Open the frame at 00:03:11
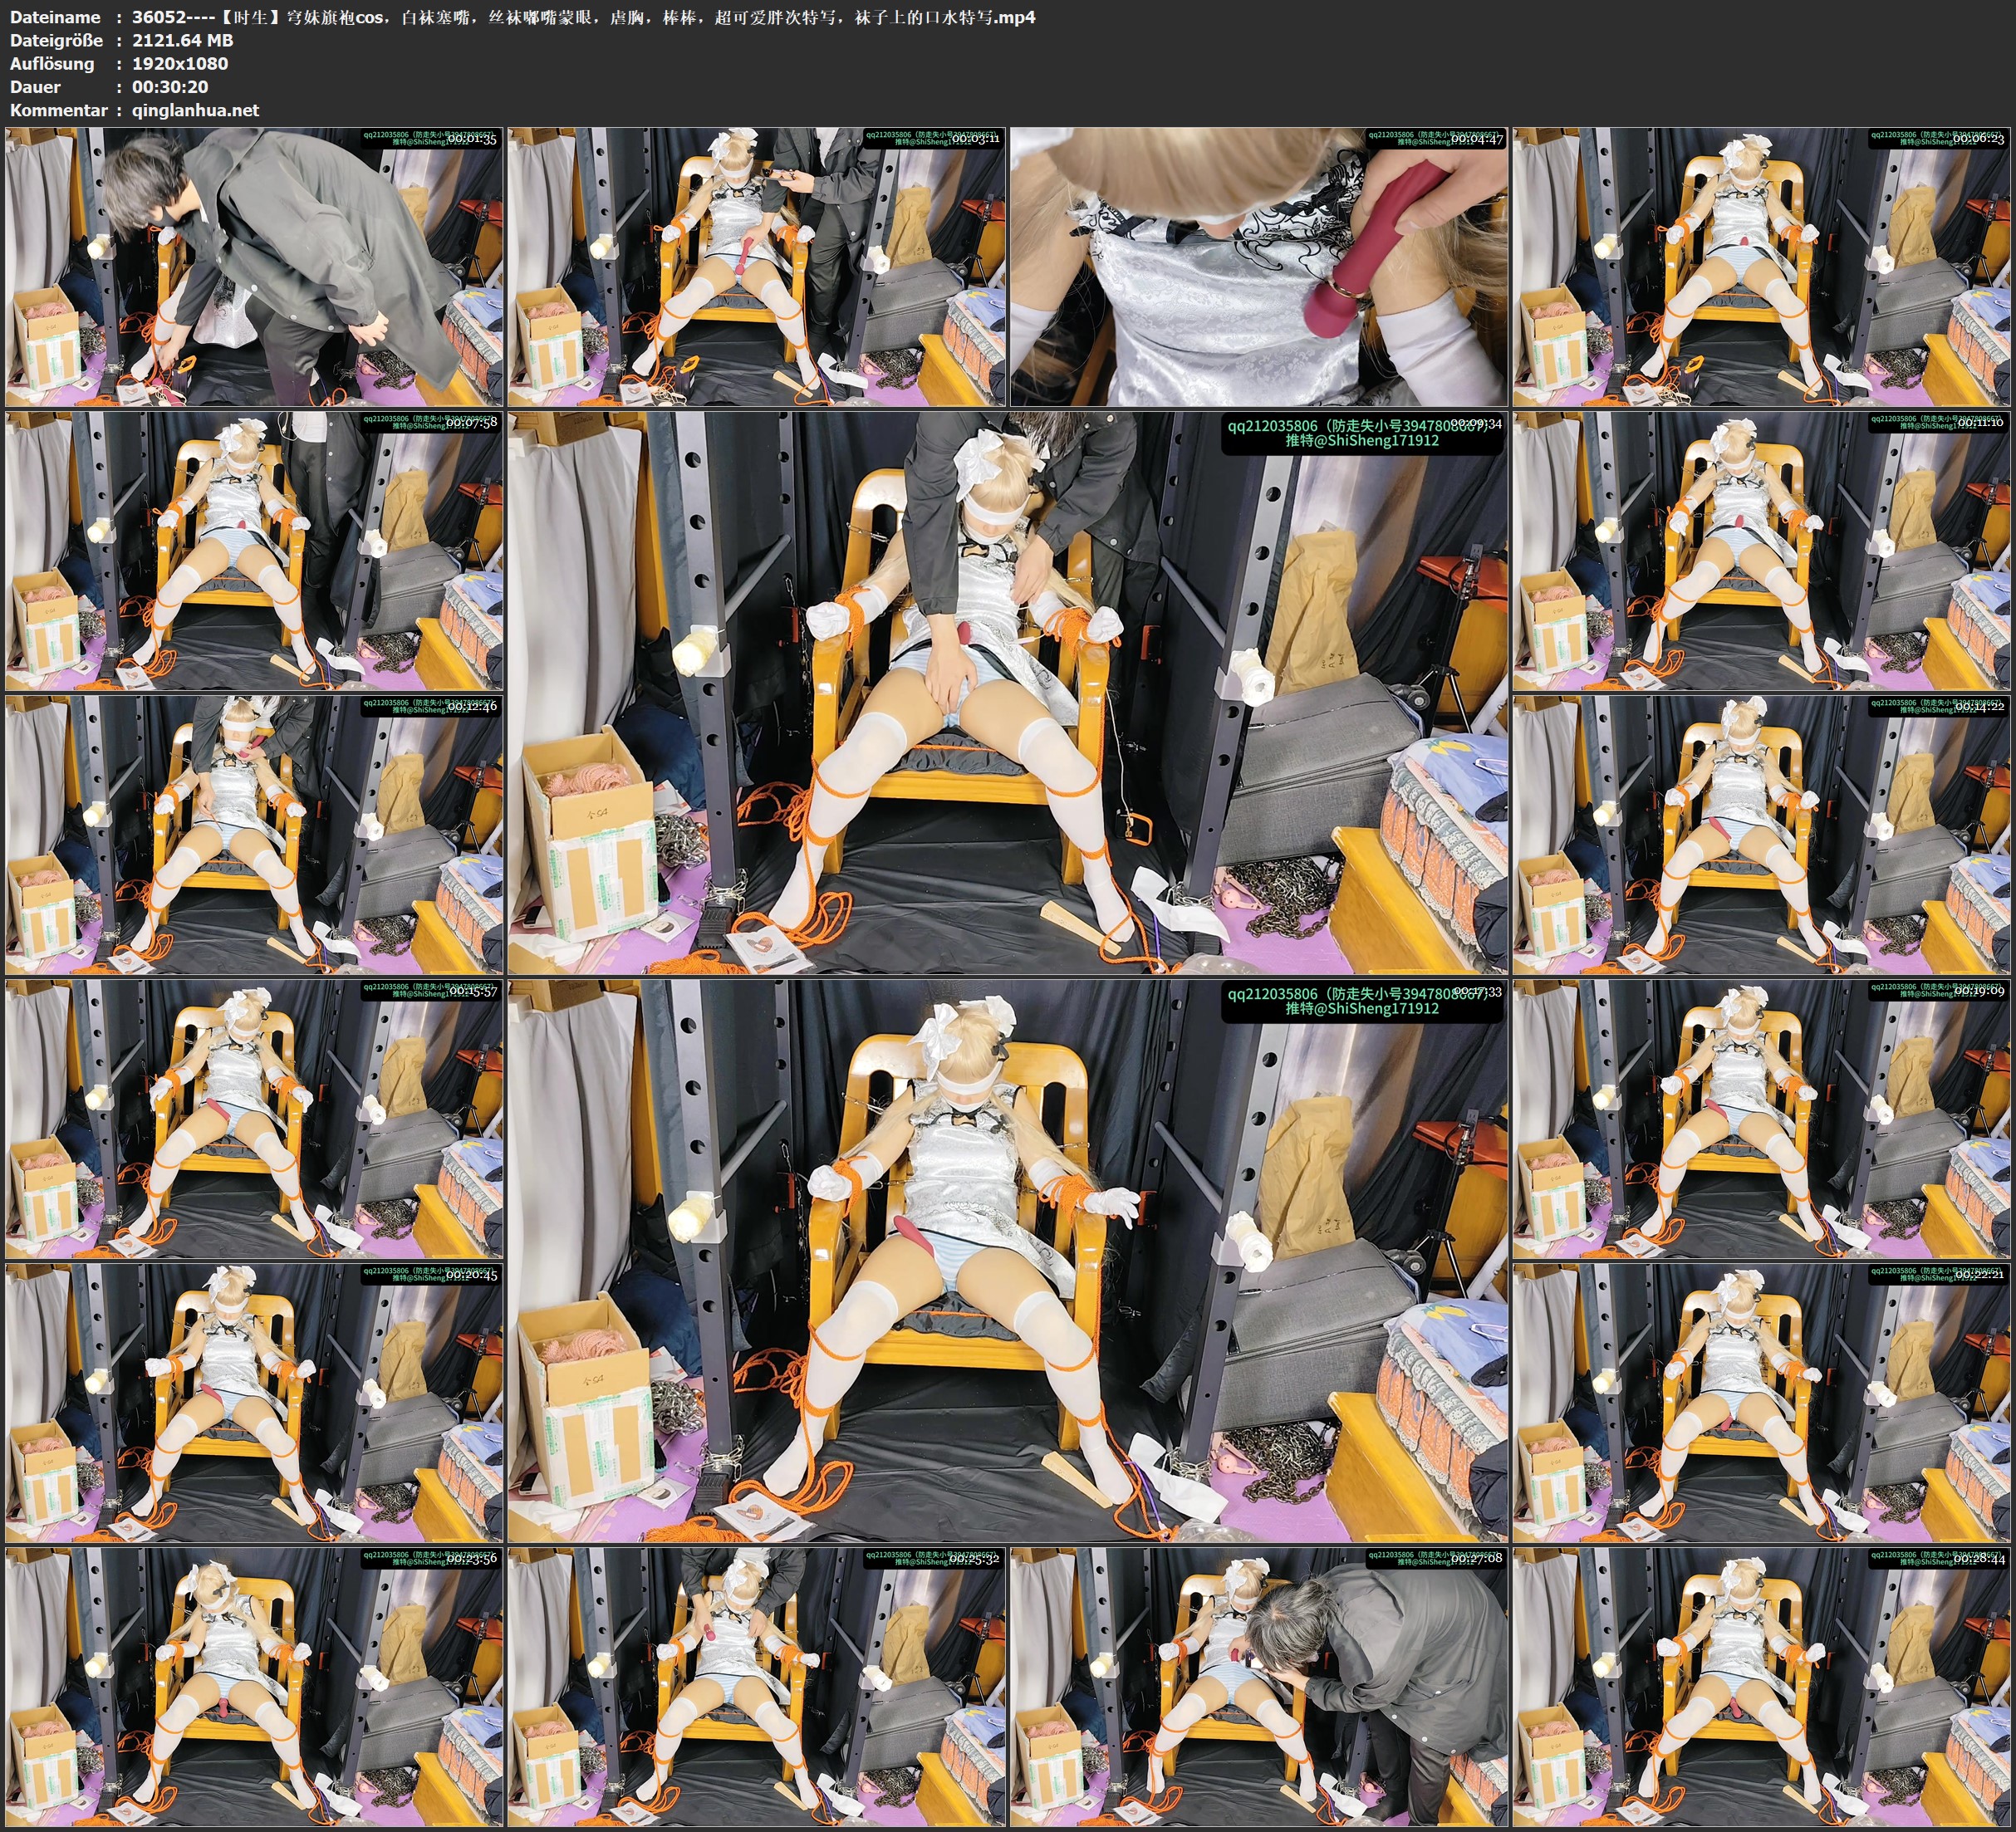This screenshot has height=1832, width=2016. click(757, 267)
